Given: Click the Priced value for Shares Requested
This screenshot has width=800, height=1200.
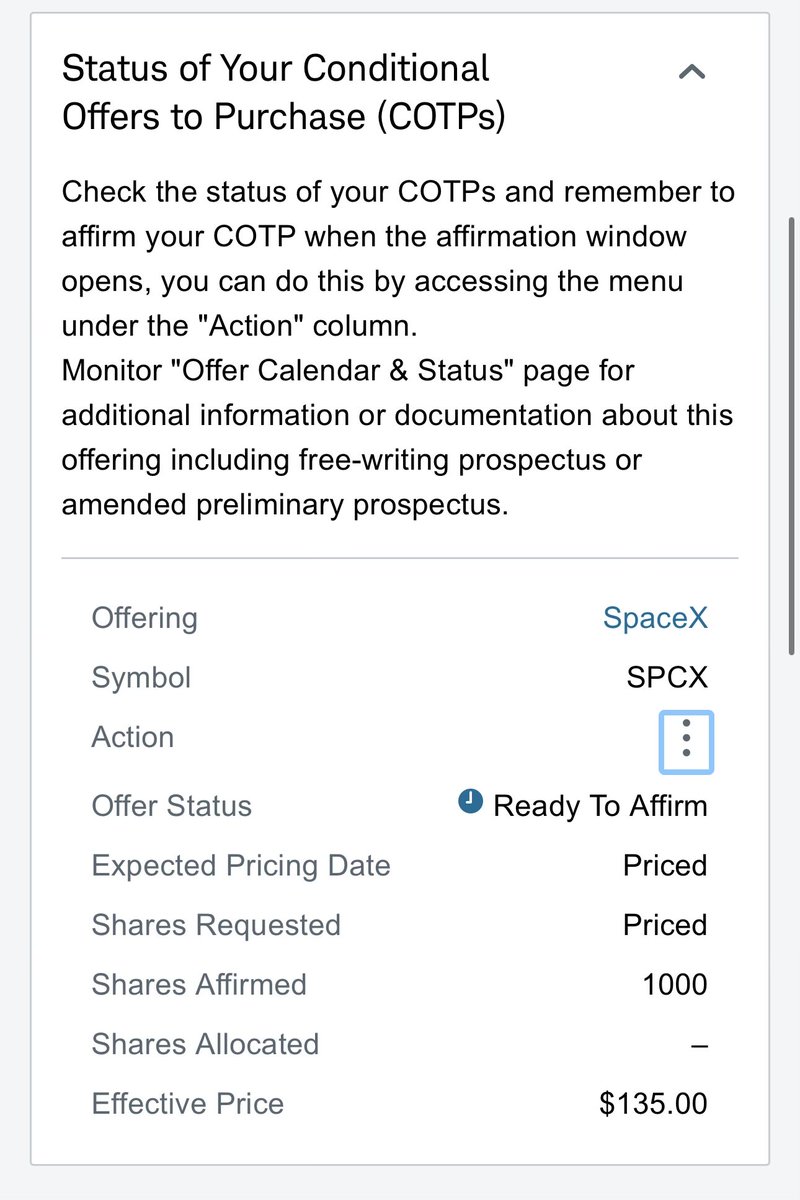Looking at the screenshot, I should 665,925.
